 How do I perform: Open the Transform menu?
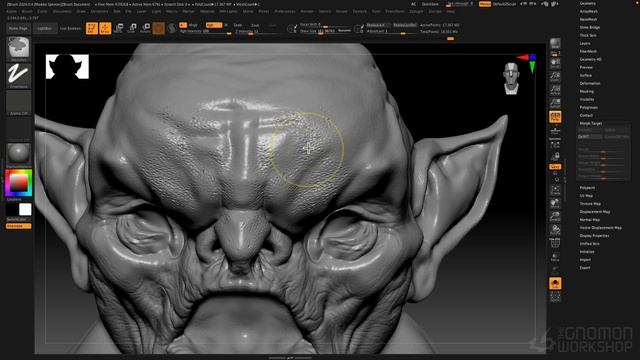395,11
